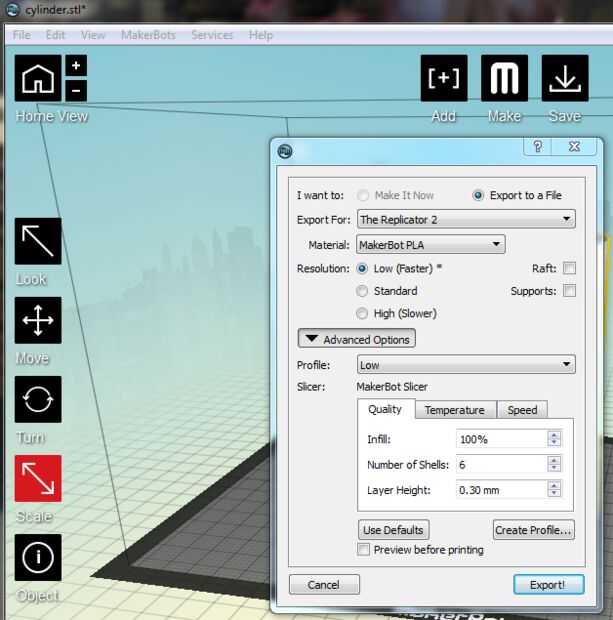The image size is (613, 620).
Task: Open the View menu
Action: tap(93, 35)
